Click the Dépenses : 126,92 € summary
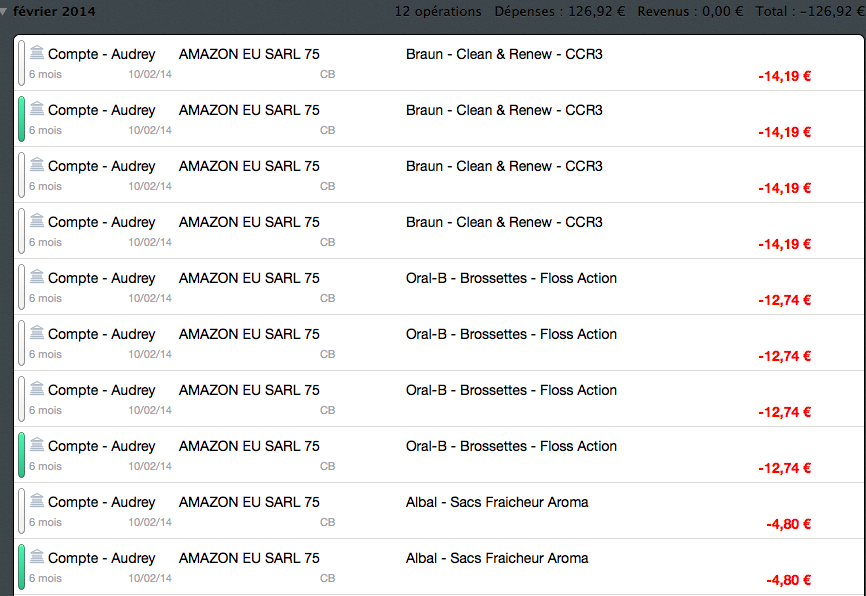 (559, 11)
